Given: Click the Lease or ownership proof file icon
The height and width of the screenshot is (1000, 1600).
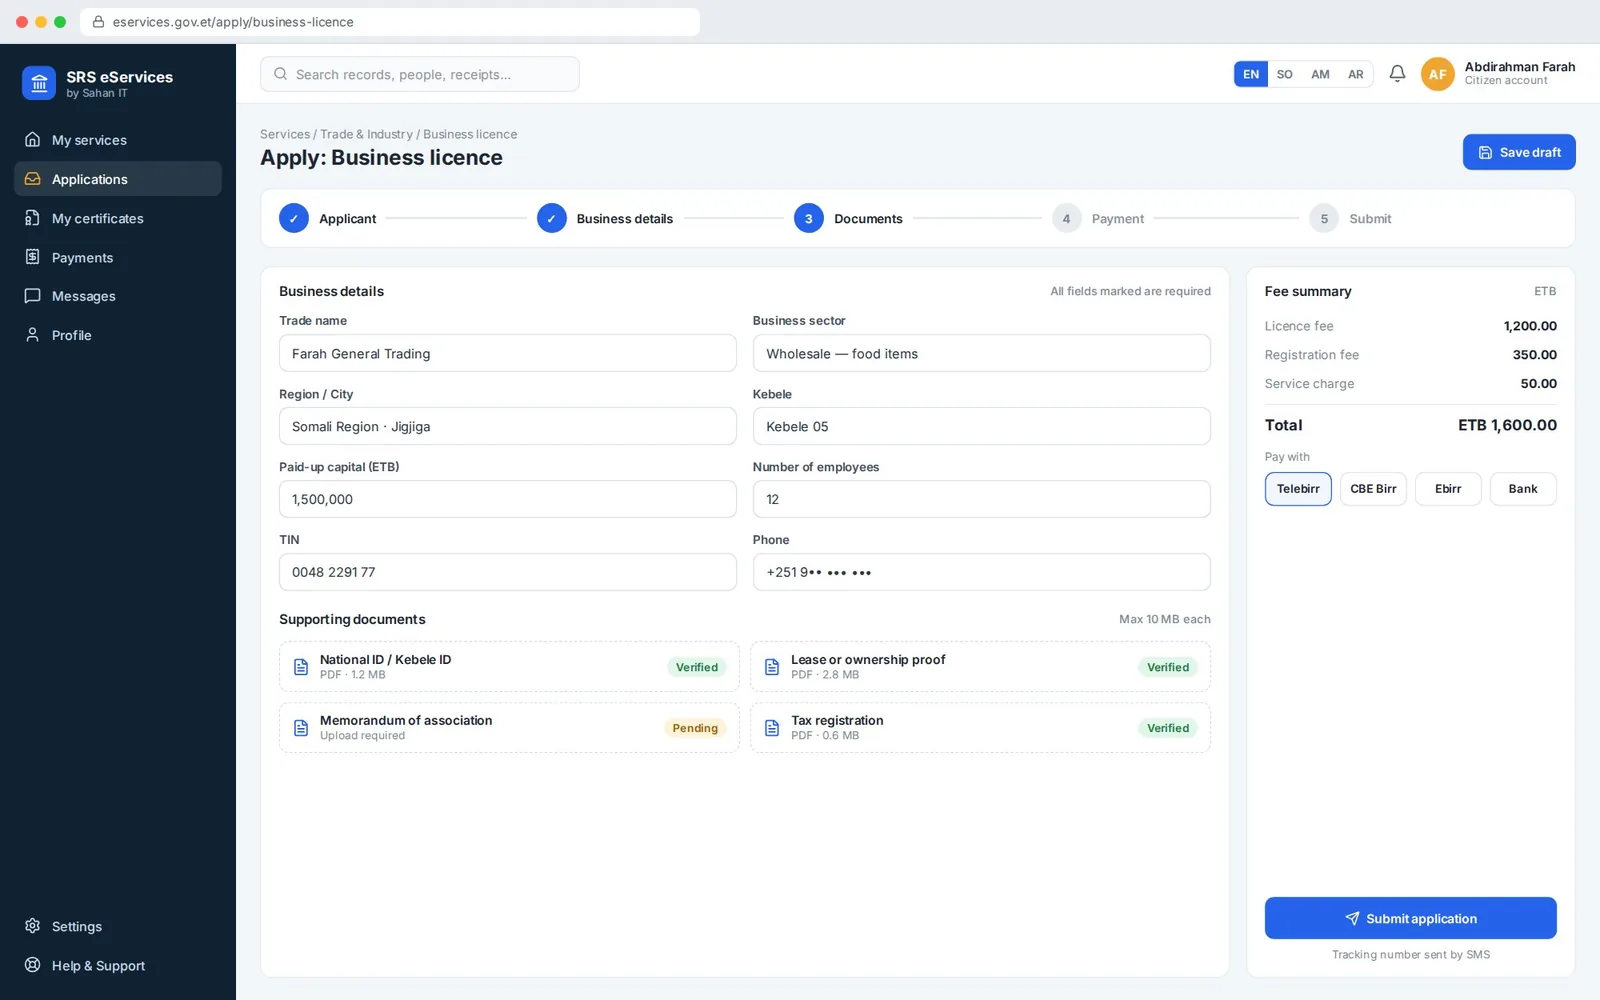Looking at the screenshot, I should [x=772, y=667].
